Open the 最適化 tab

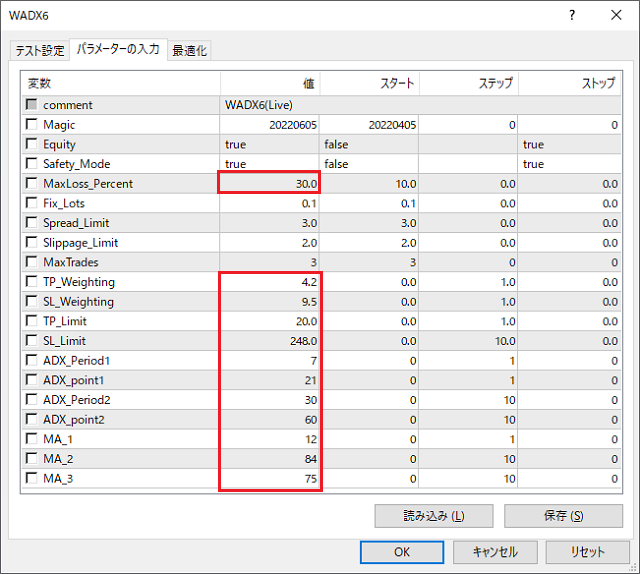(189, 50)
